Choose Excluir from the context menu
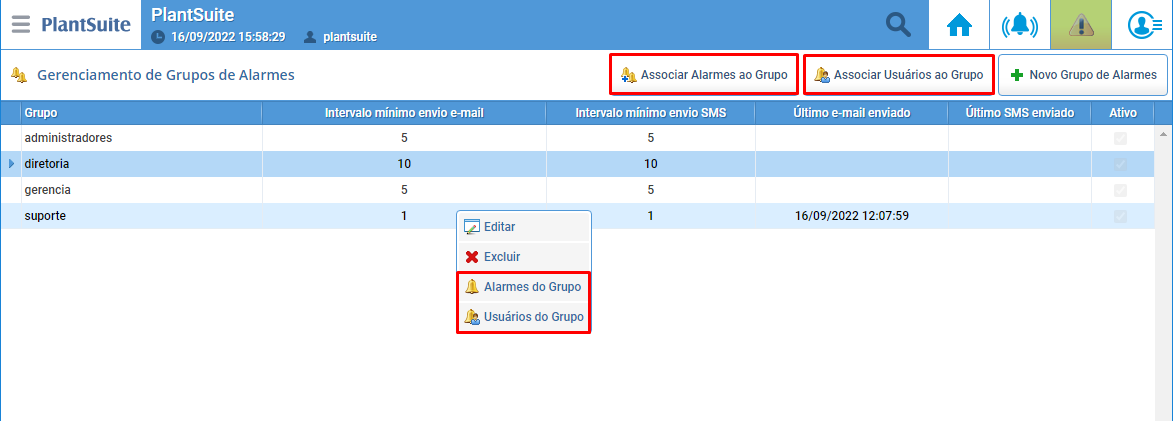This screenshot has width=1173, height=421. [524, 256]
